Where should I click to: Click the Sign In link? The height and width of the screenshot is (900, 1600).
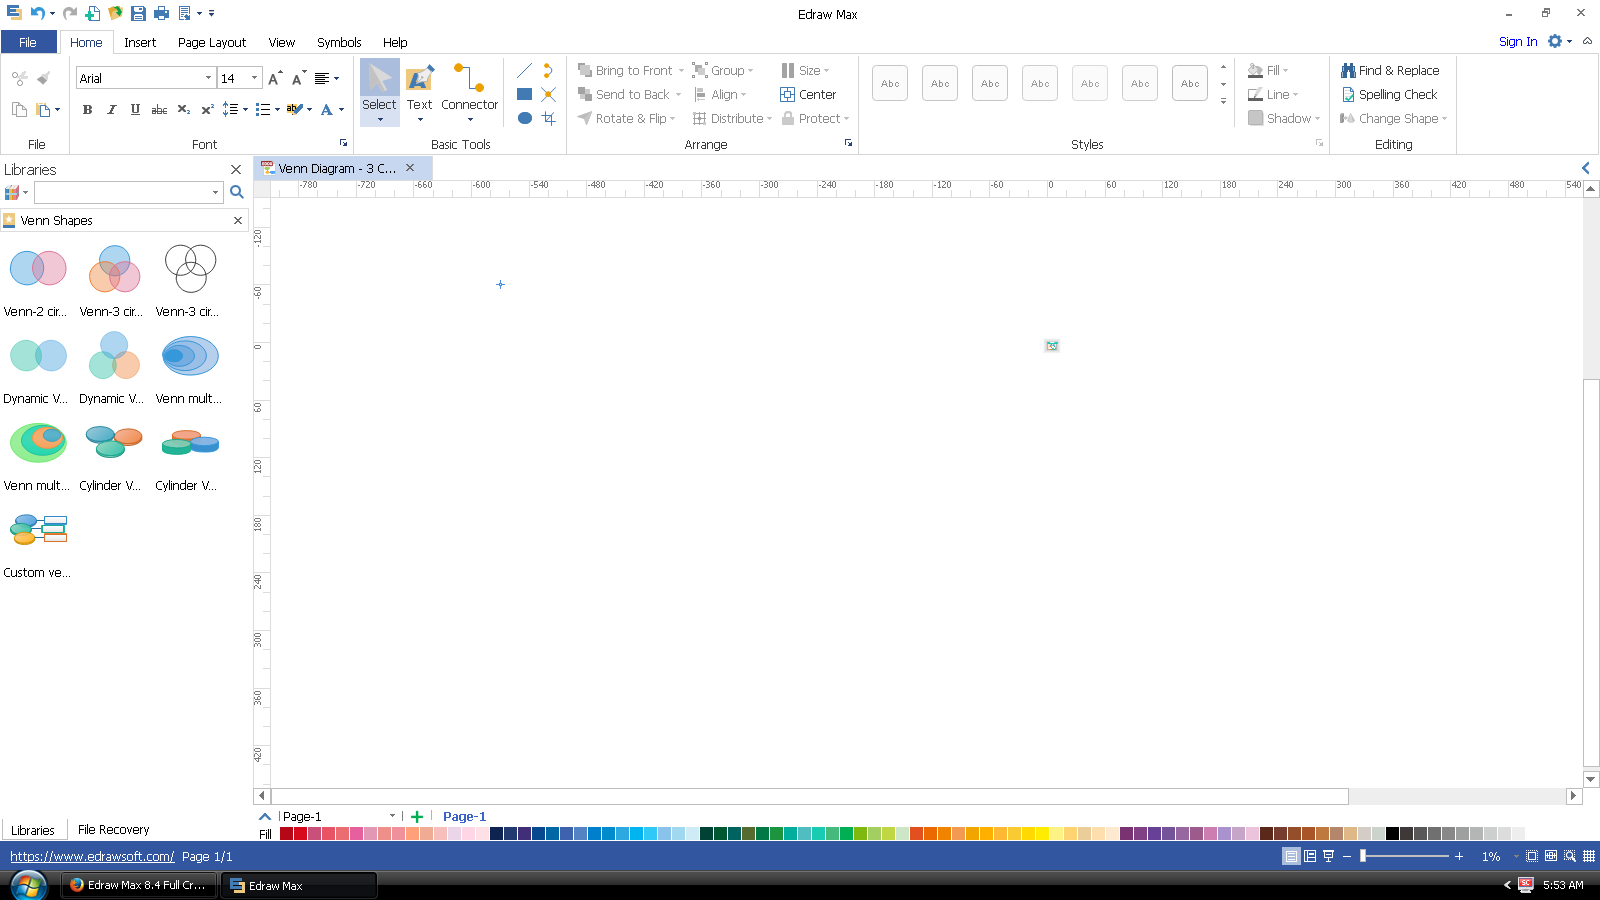[x=1517, y=42]
